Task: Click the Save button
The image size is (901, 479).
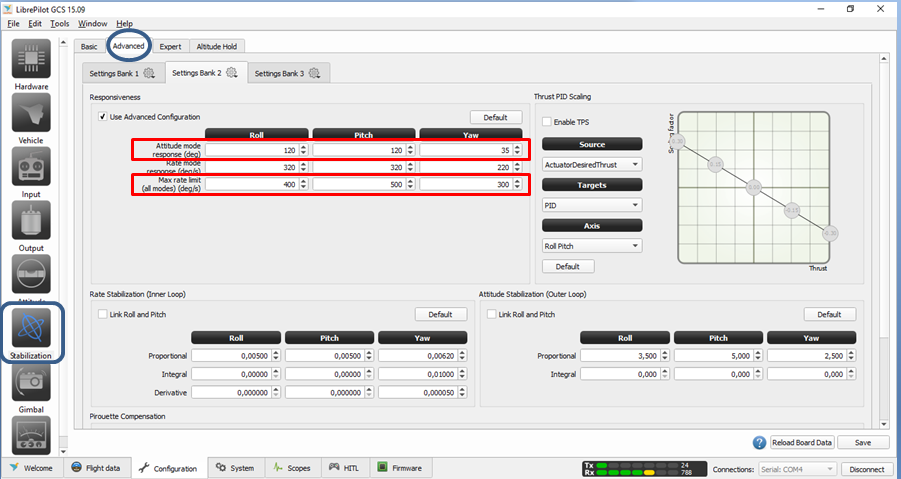Action: (862, 442)
